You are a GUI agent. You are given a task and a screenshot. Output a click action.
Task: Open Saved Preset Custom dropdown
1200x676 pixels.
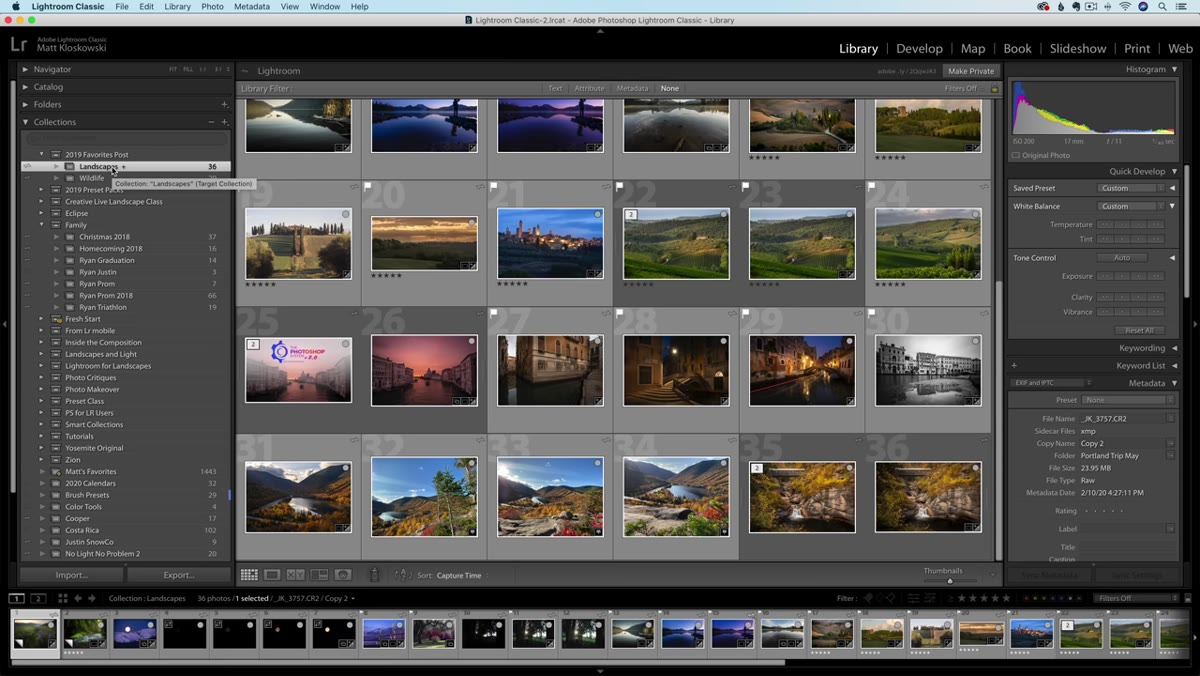(1131, 188)
